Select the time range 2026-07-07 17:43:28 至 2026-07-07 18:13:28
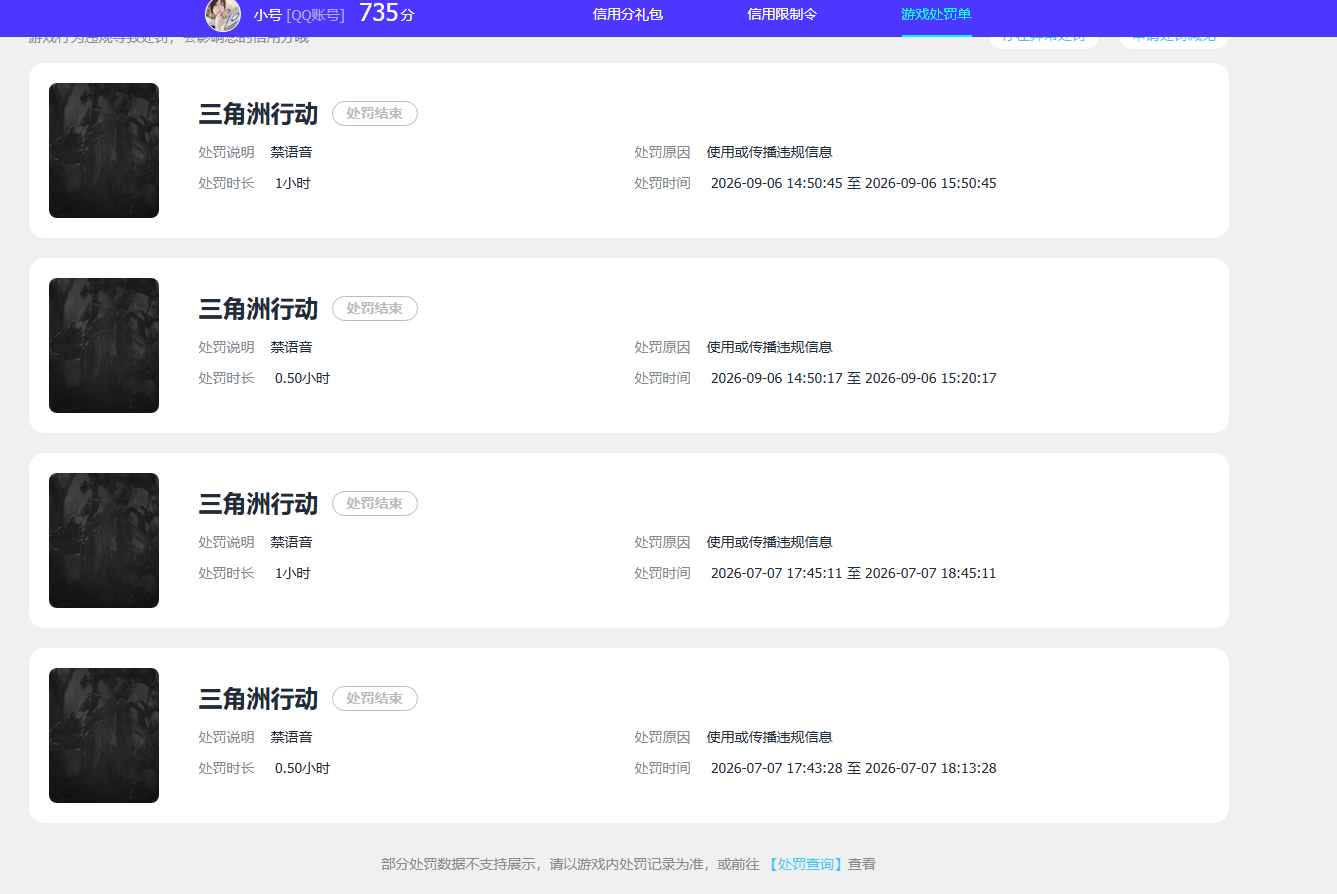The height and width of the screenshot is (894, 1337). click(x=854, y=769)
